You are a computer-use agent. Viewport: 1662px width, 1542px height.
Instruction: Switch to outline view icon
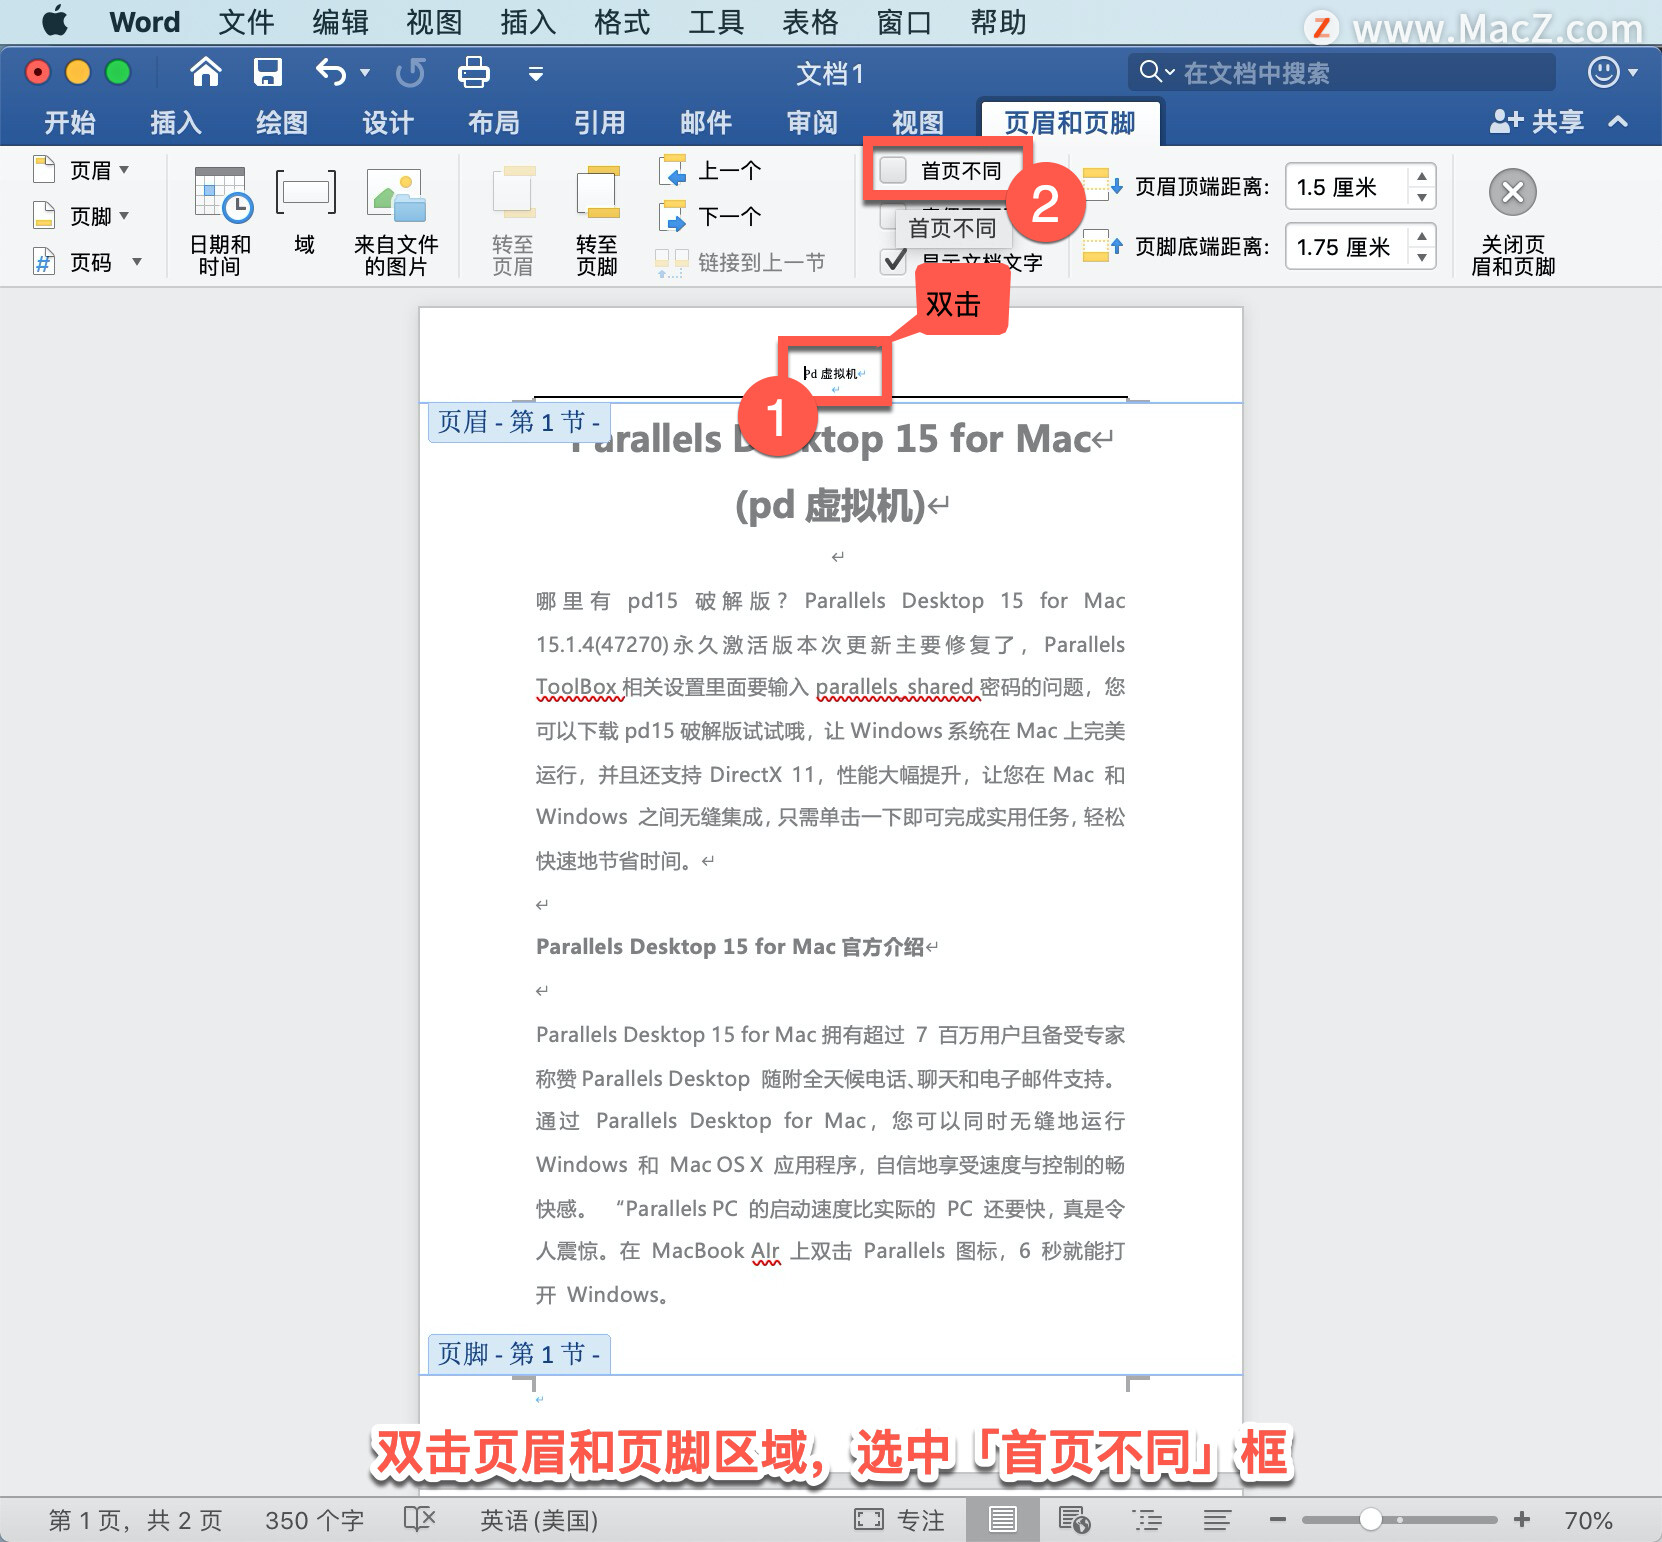(x=1147, y=1520)
